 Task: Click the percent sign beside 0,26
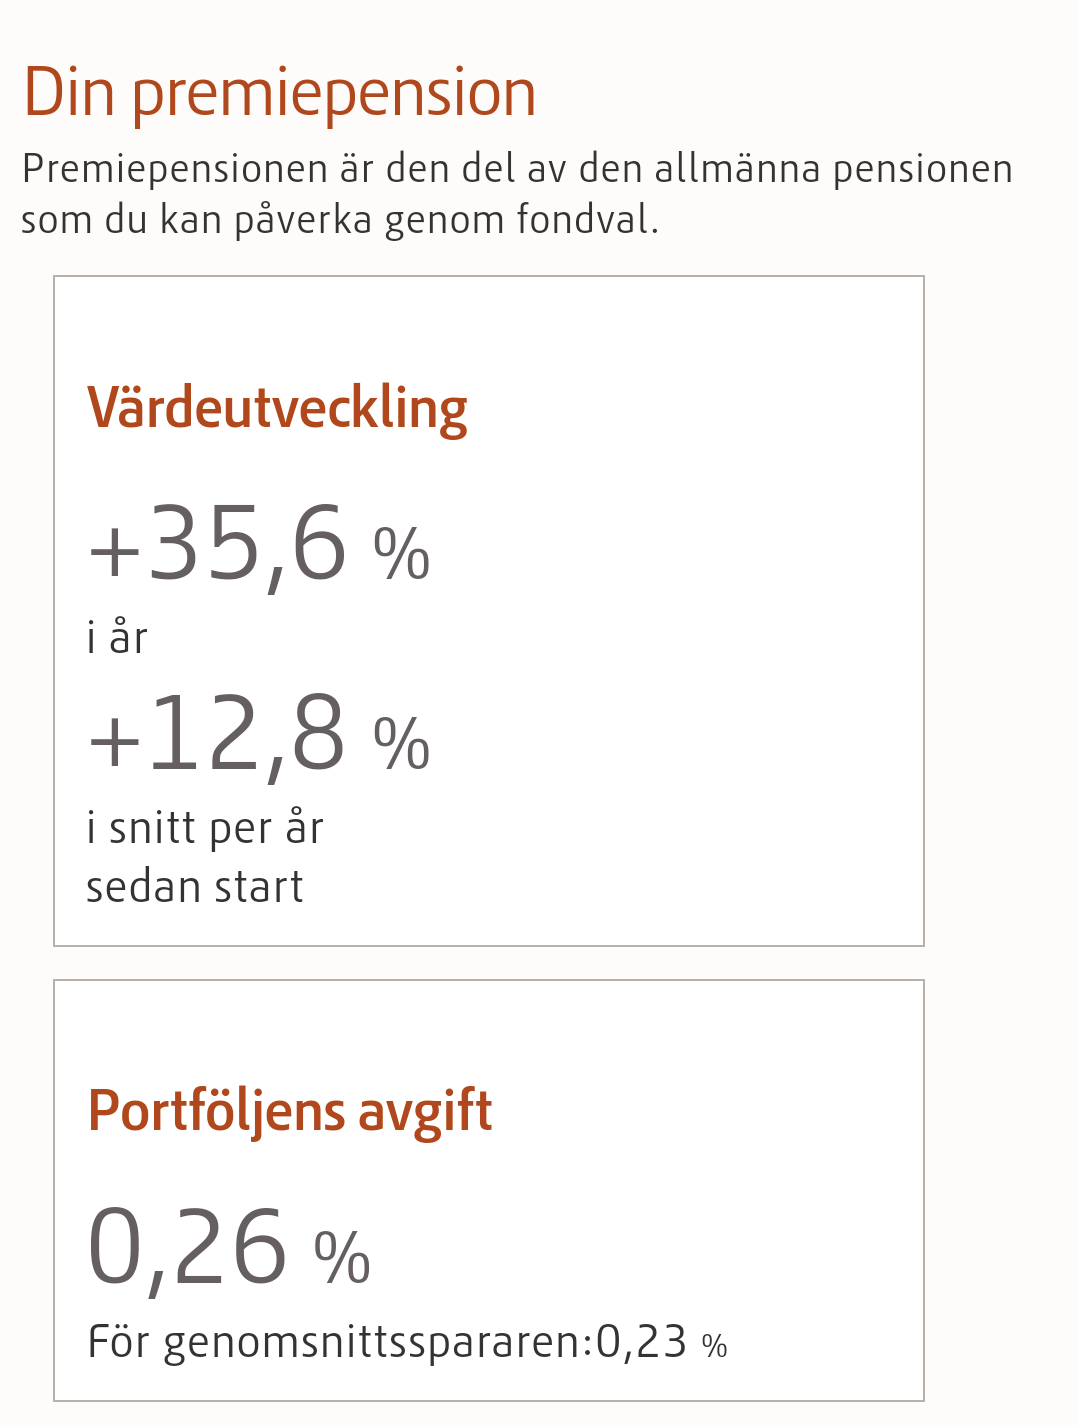pos(342,1258)
